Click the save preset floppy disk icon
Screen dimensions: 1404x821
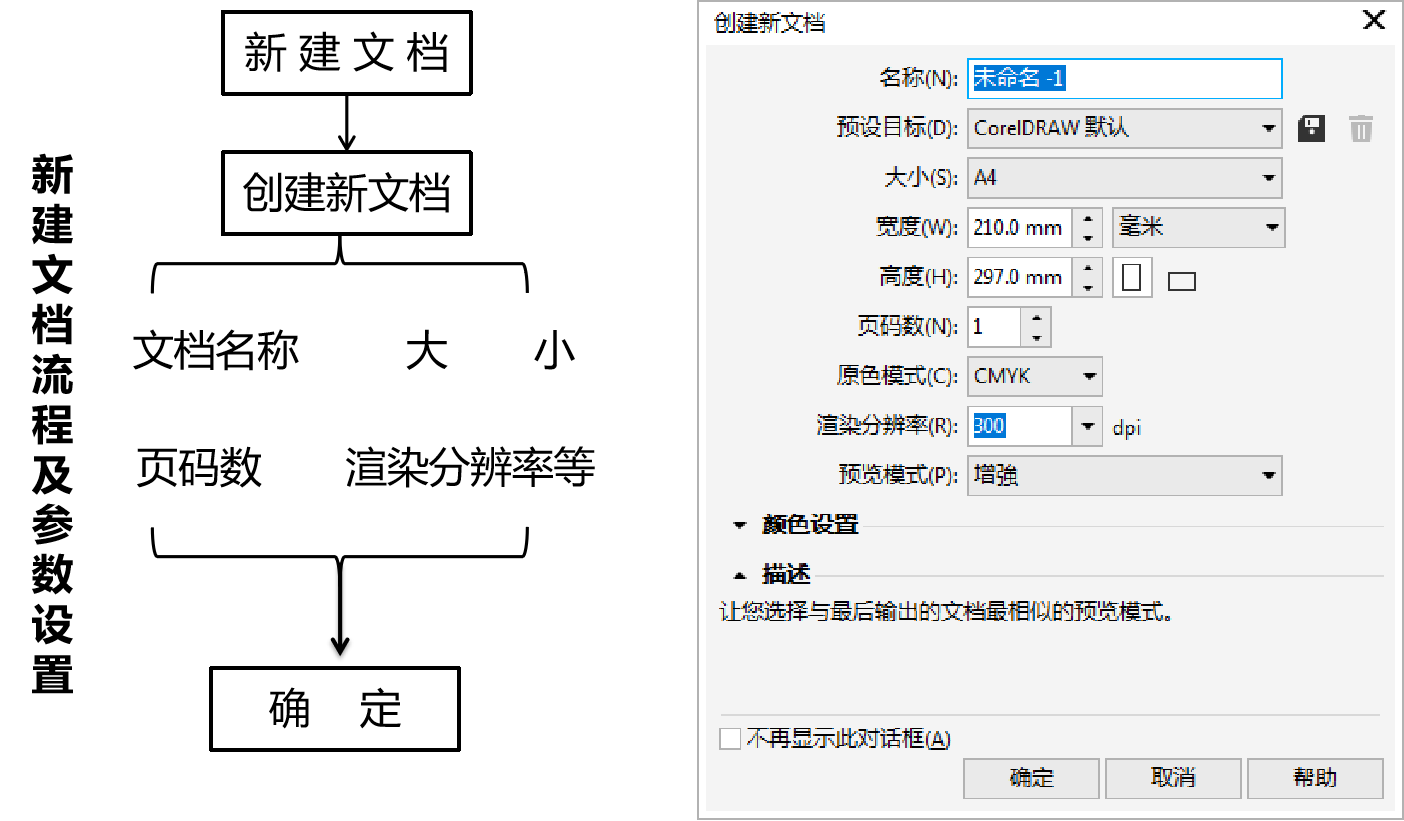click(1311, 128)
